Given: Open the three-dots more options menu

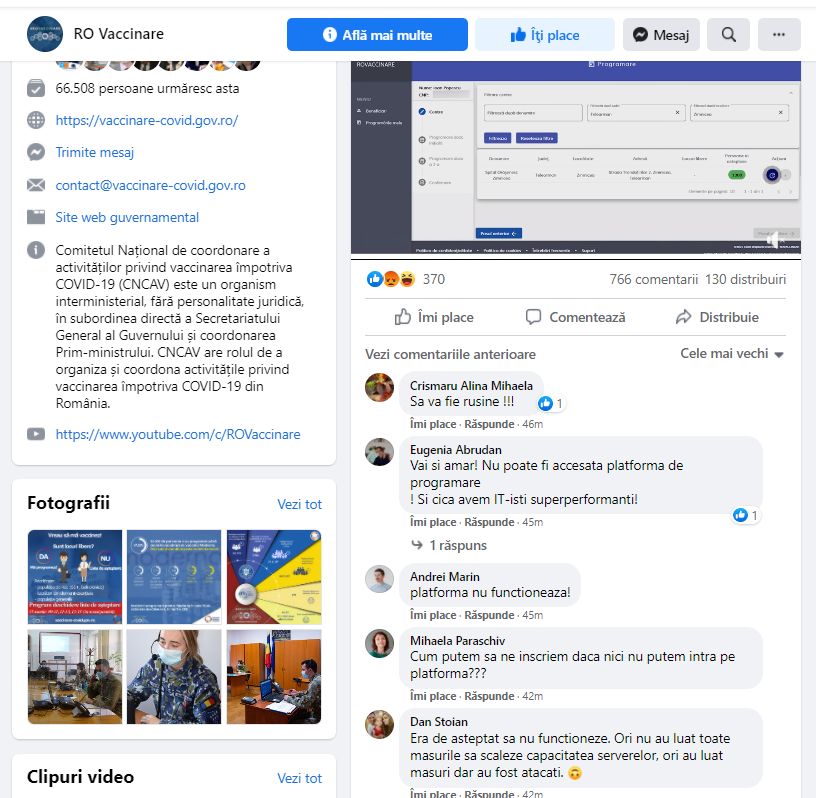Looking at the screenshot, I should (x=779, y=35).
